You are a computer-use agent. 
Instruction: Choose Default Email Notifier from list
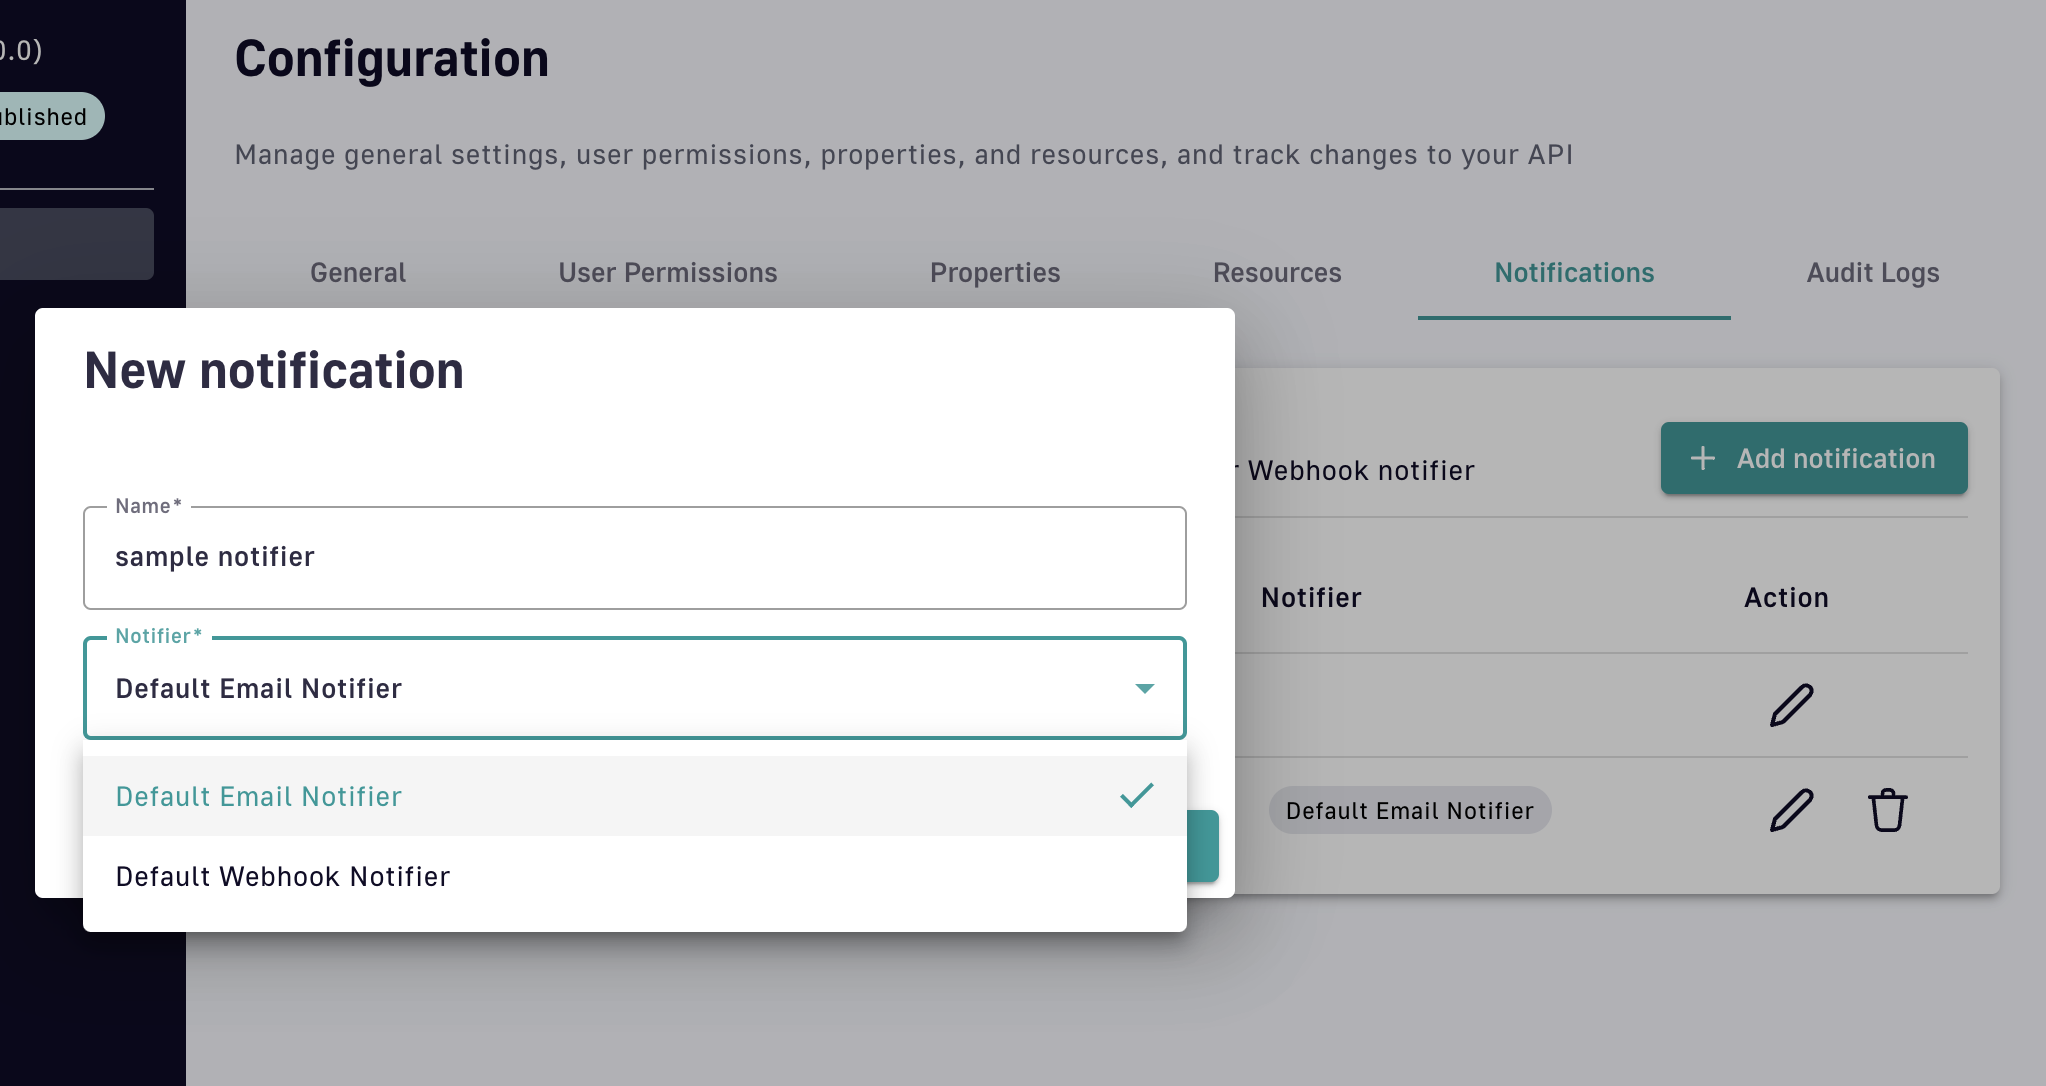(x=259, y=797)
